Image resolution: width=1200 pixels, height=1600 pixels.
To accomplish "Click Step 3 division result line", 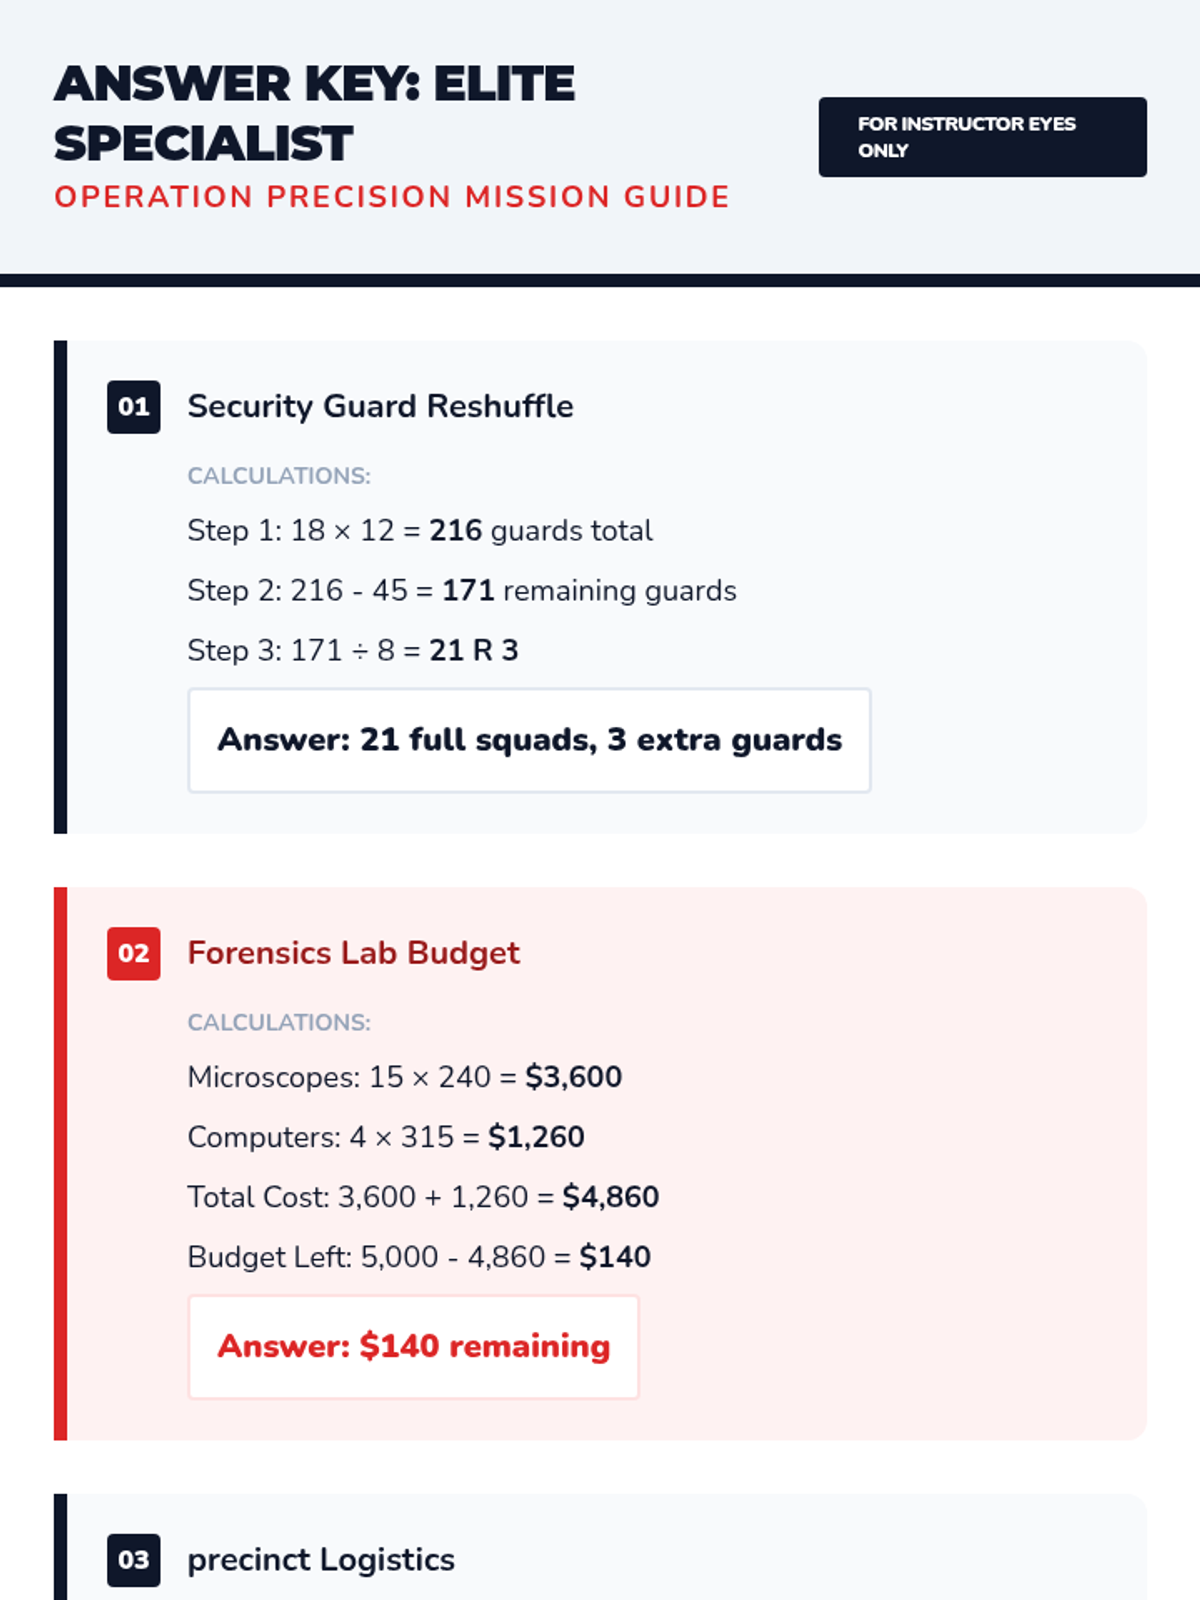I will pos(352,650).
